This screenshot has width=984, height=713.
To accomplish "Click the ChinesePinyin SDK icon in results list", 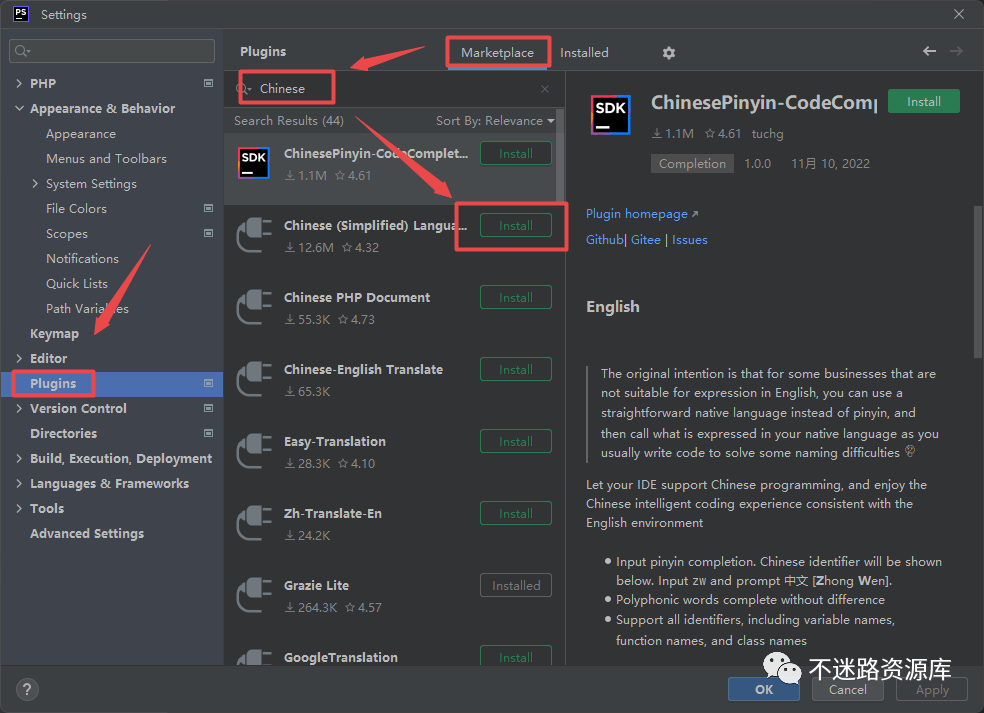I will 254,163.
